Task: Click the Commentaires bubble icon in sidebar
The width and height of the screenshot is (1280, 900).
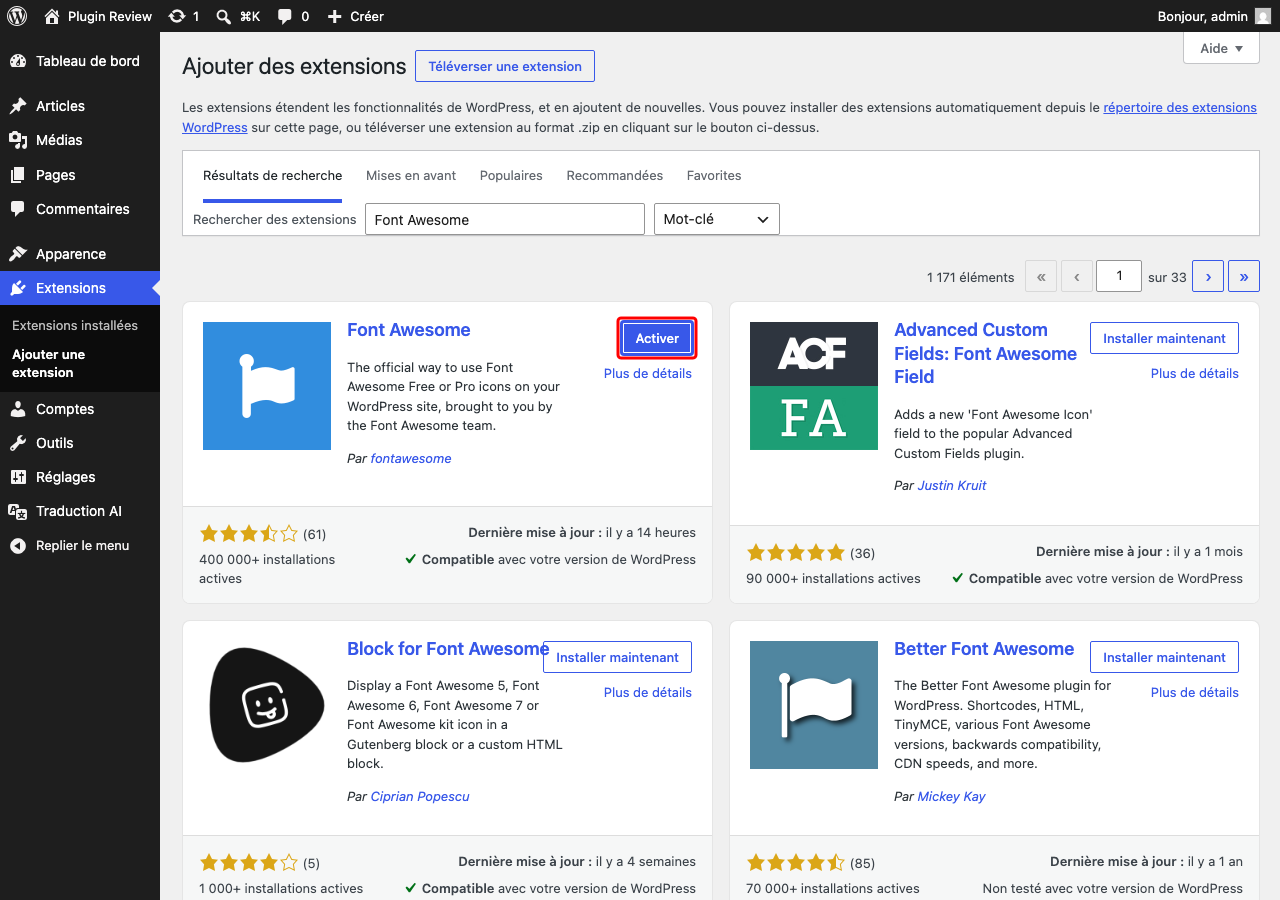Action: pos(18,209)
